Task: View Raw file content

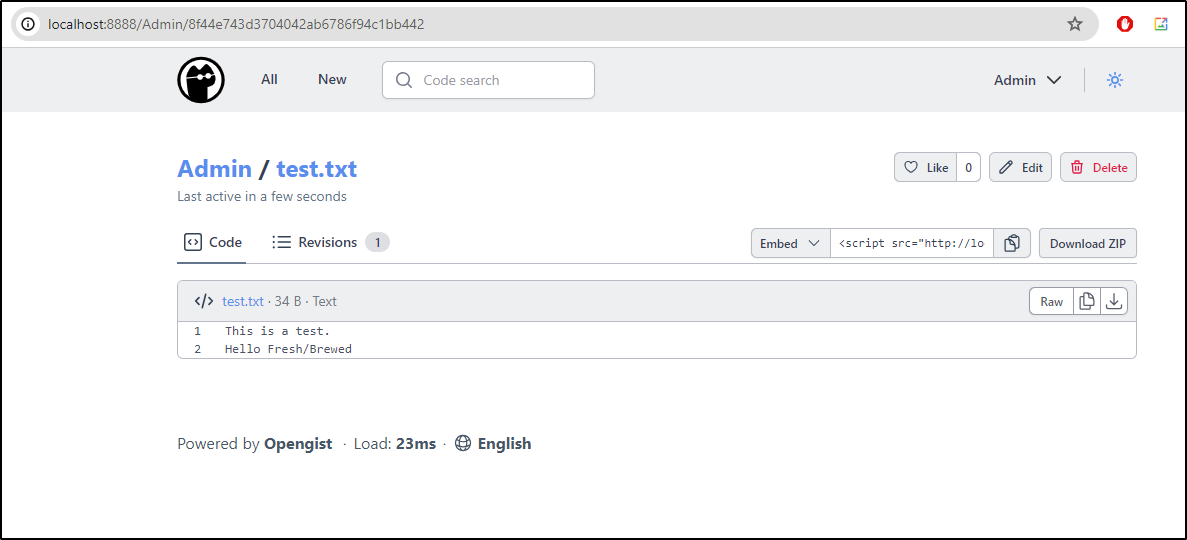Action: [x=1051, y=301]
